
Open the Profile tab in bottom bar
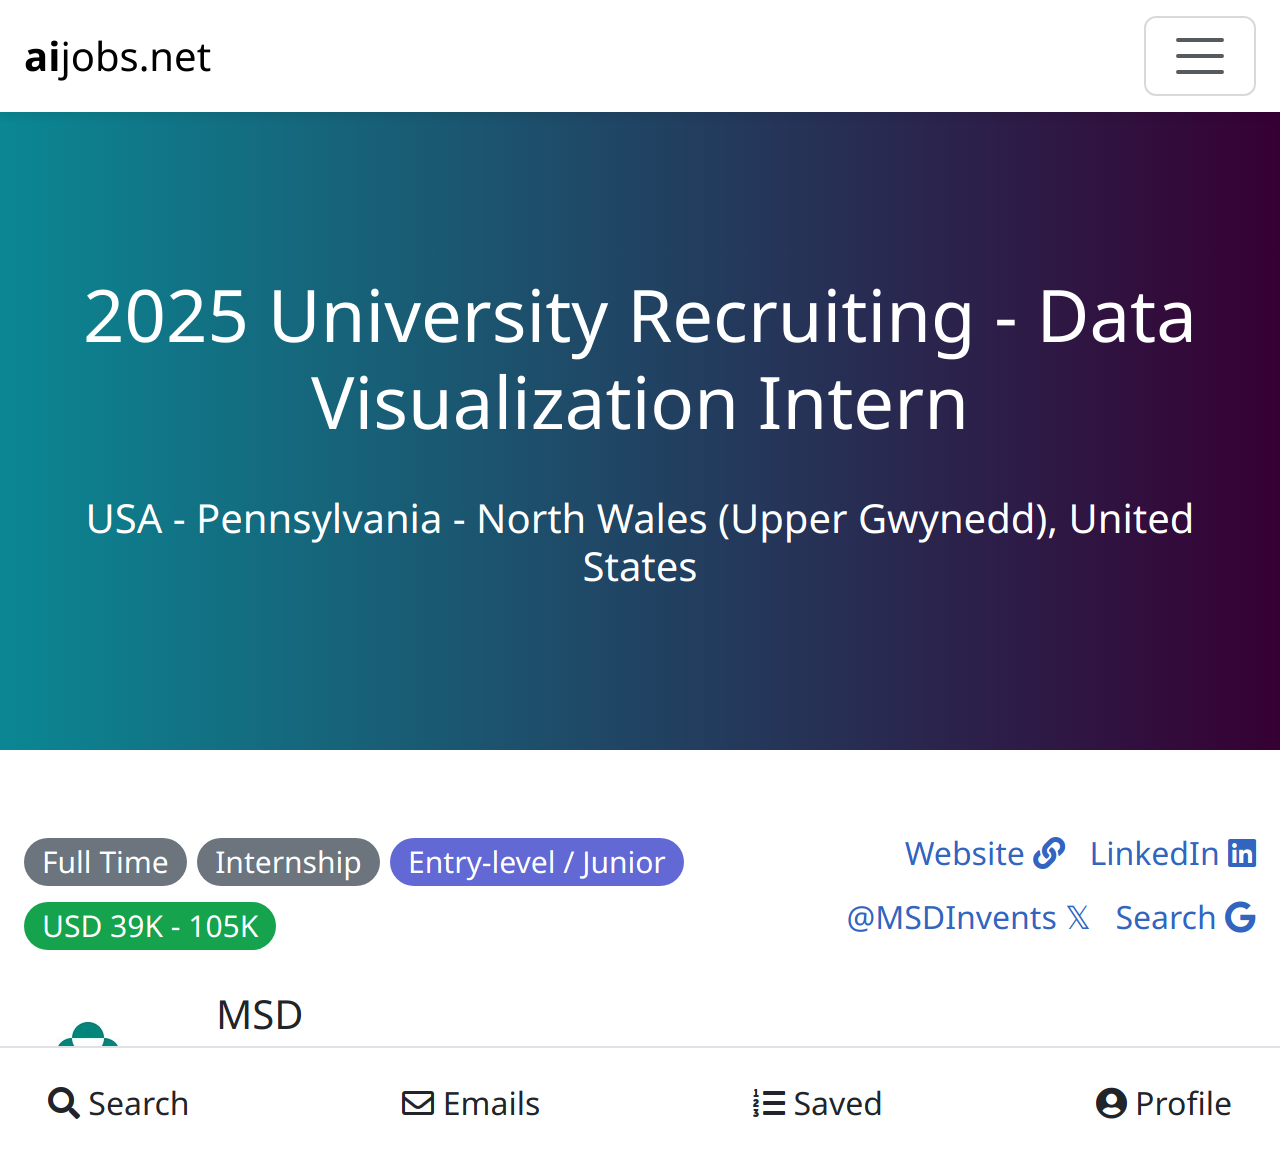(x=1163, y=1104)
